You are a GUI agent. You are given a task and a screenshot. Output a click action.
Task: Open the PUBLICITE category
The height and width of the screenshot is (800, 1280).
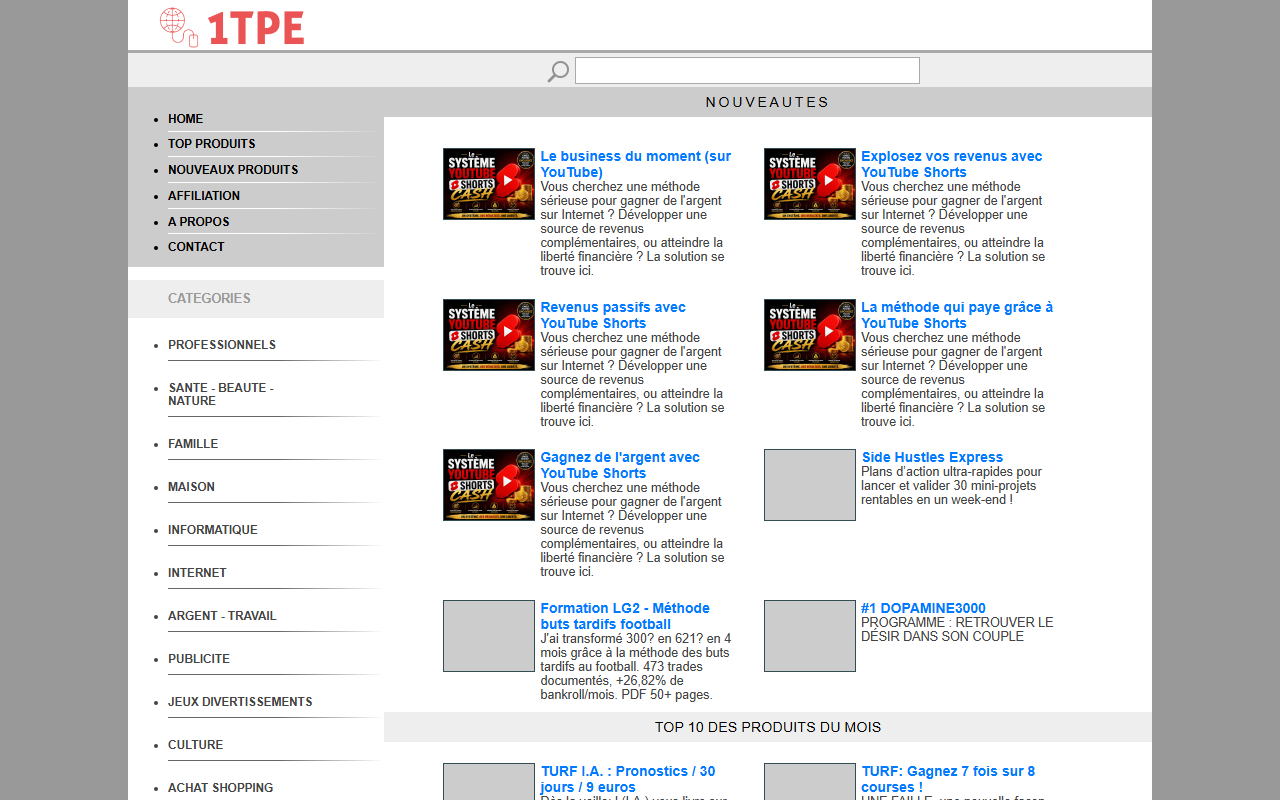(x=199, y=659)
